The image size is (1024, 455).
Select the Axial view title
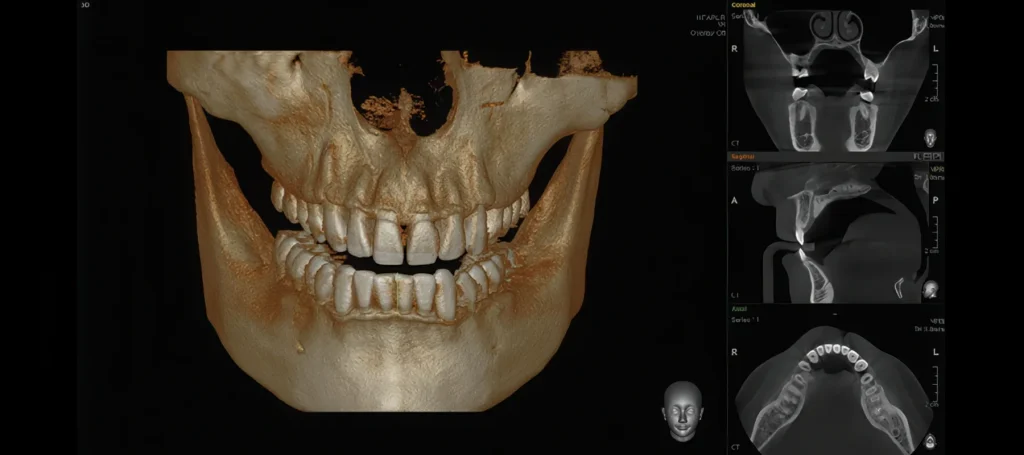(739, 308)
